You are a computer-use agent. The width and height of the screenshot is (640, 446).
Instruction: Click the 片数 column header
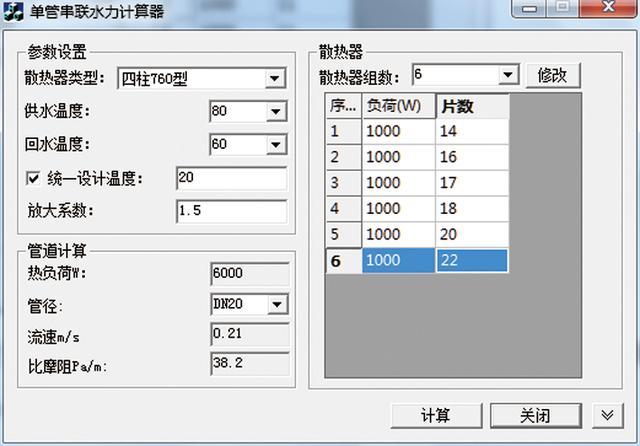click(x=472, y=106)
